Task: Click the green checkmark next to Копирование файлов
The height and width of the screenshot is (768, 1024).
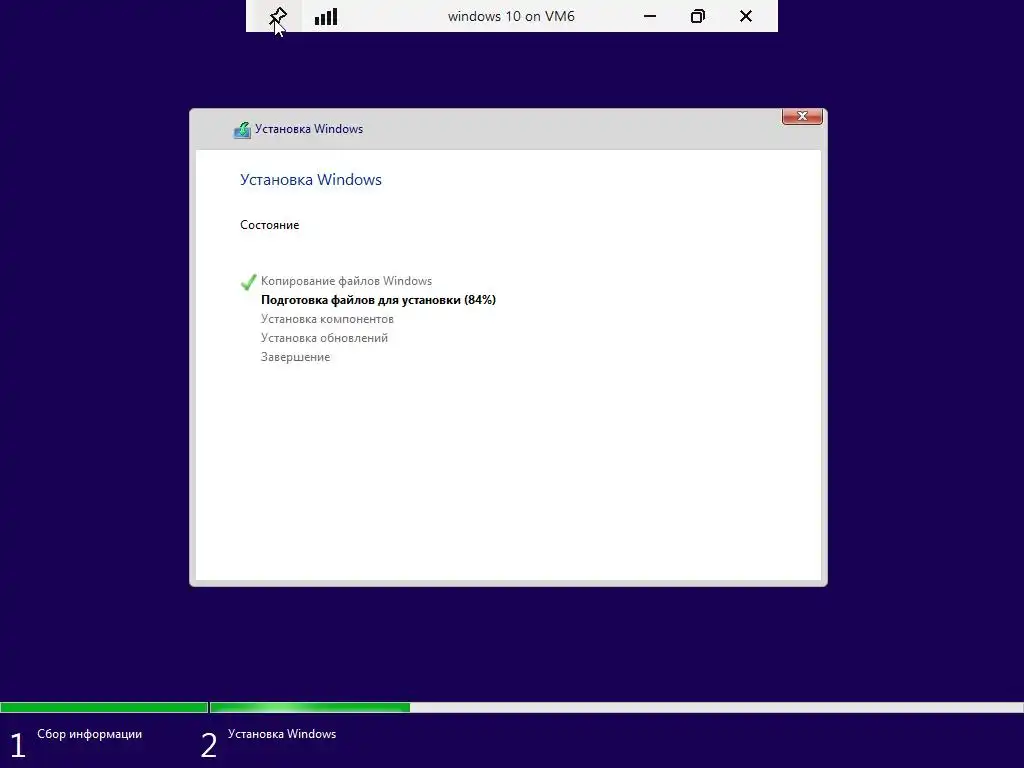Action: pos(248,281)
